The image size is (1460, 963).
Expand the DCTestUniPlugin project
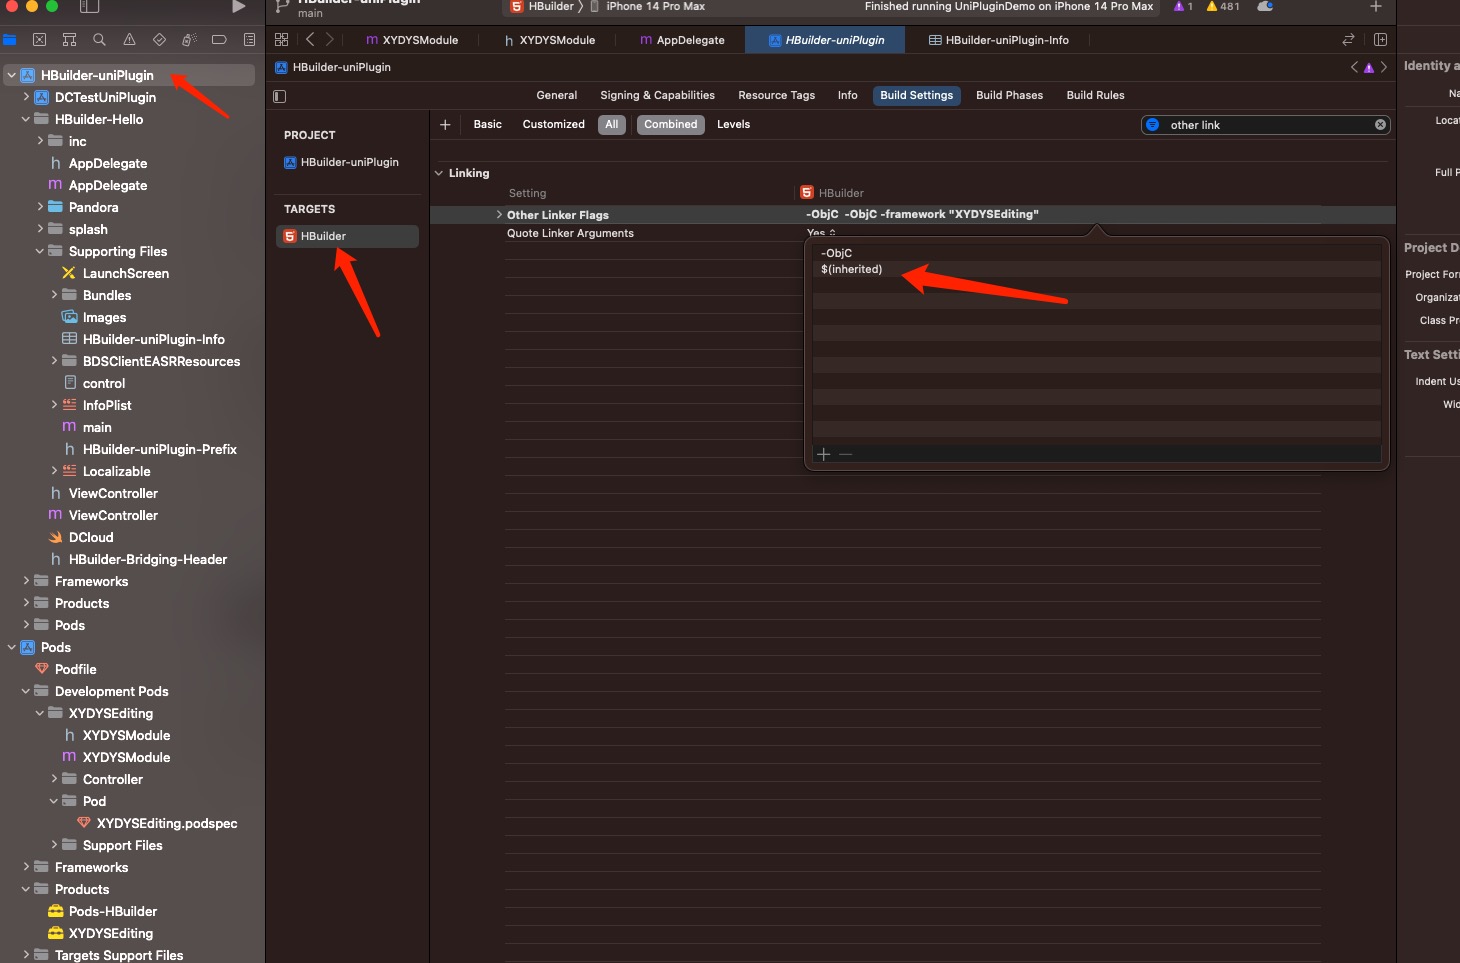point(26,97)
